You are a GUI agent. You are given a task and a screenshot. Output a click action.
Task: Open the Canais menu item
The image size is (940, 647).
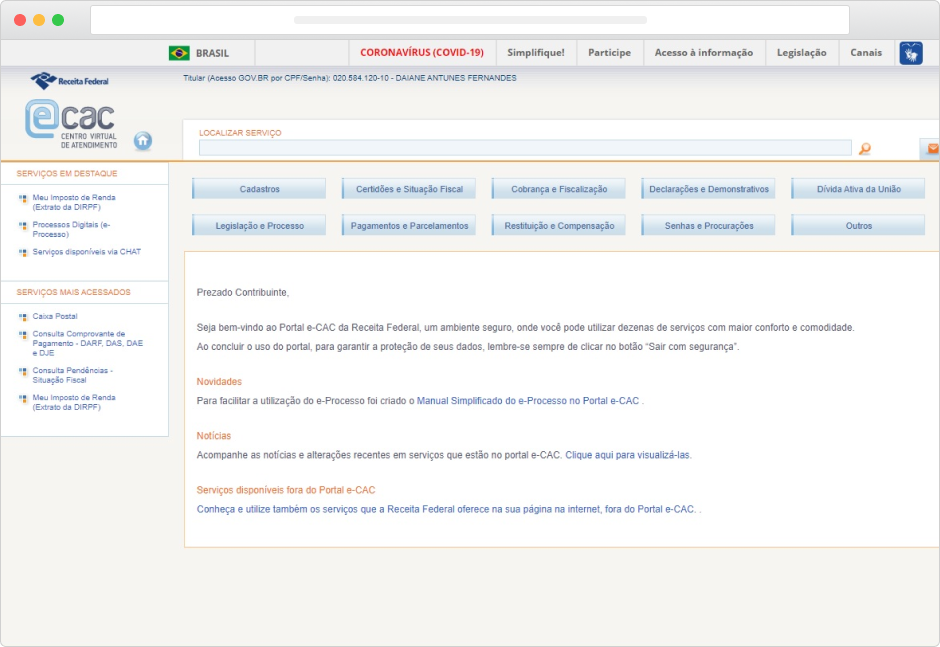[866, 53]
